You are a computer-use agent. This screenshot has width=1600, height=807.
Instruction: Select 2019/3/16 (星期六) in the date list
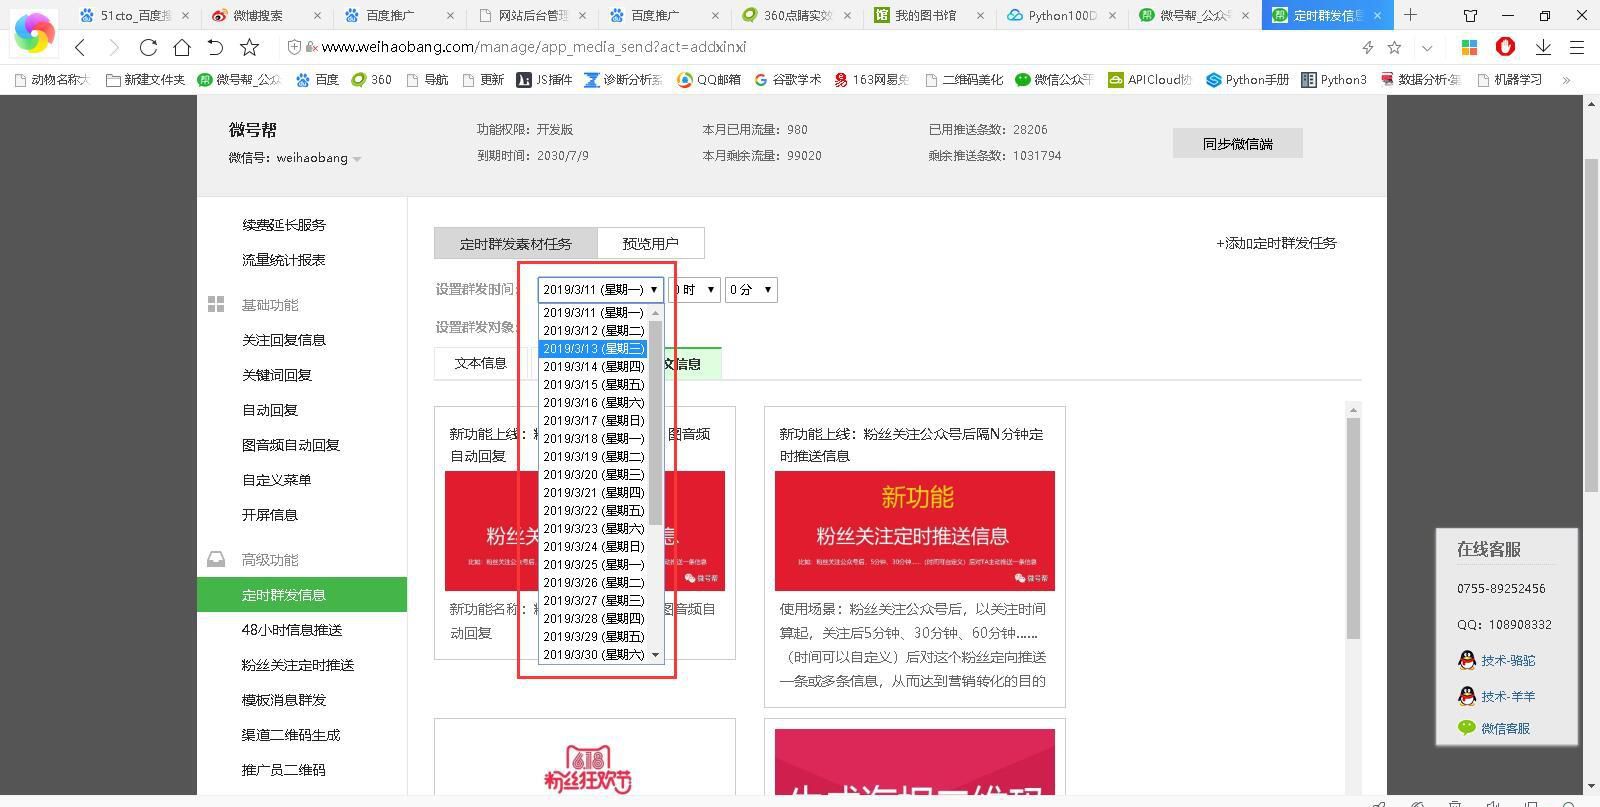[594, 403]
